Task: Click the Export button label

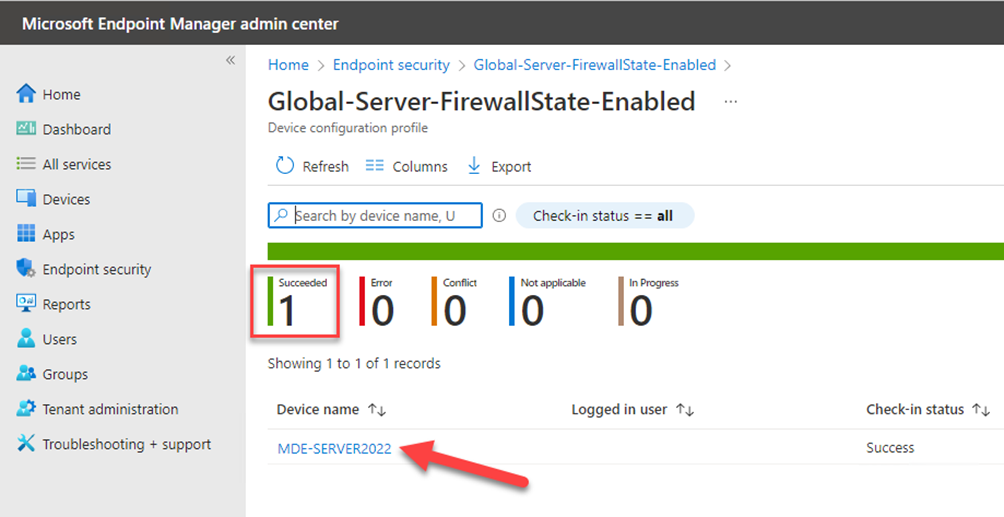Action: click(511, 167)
